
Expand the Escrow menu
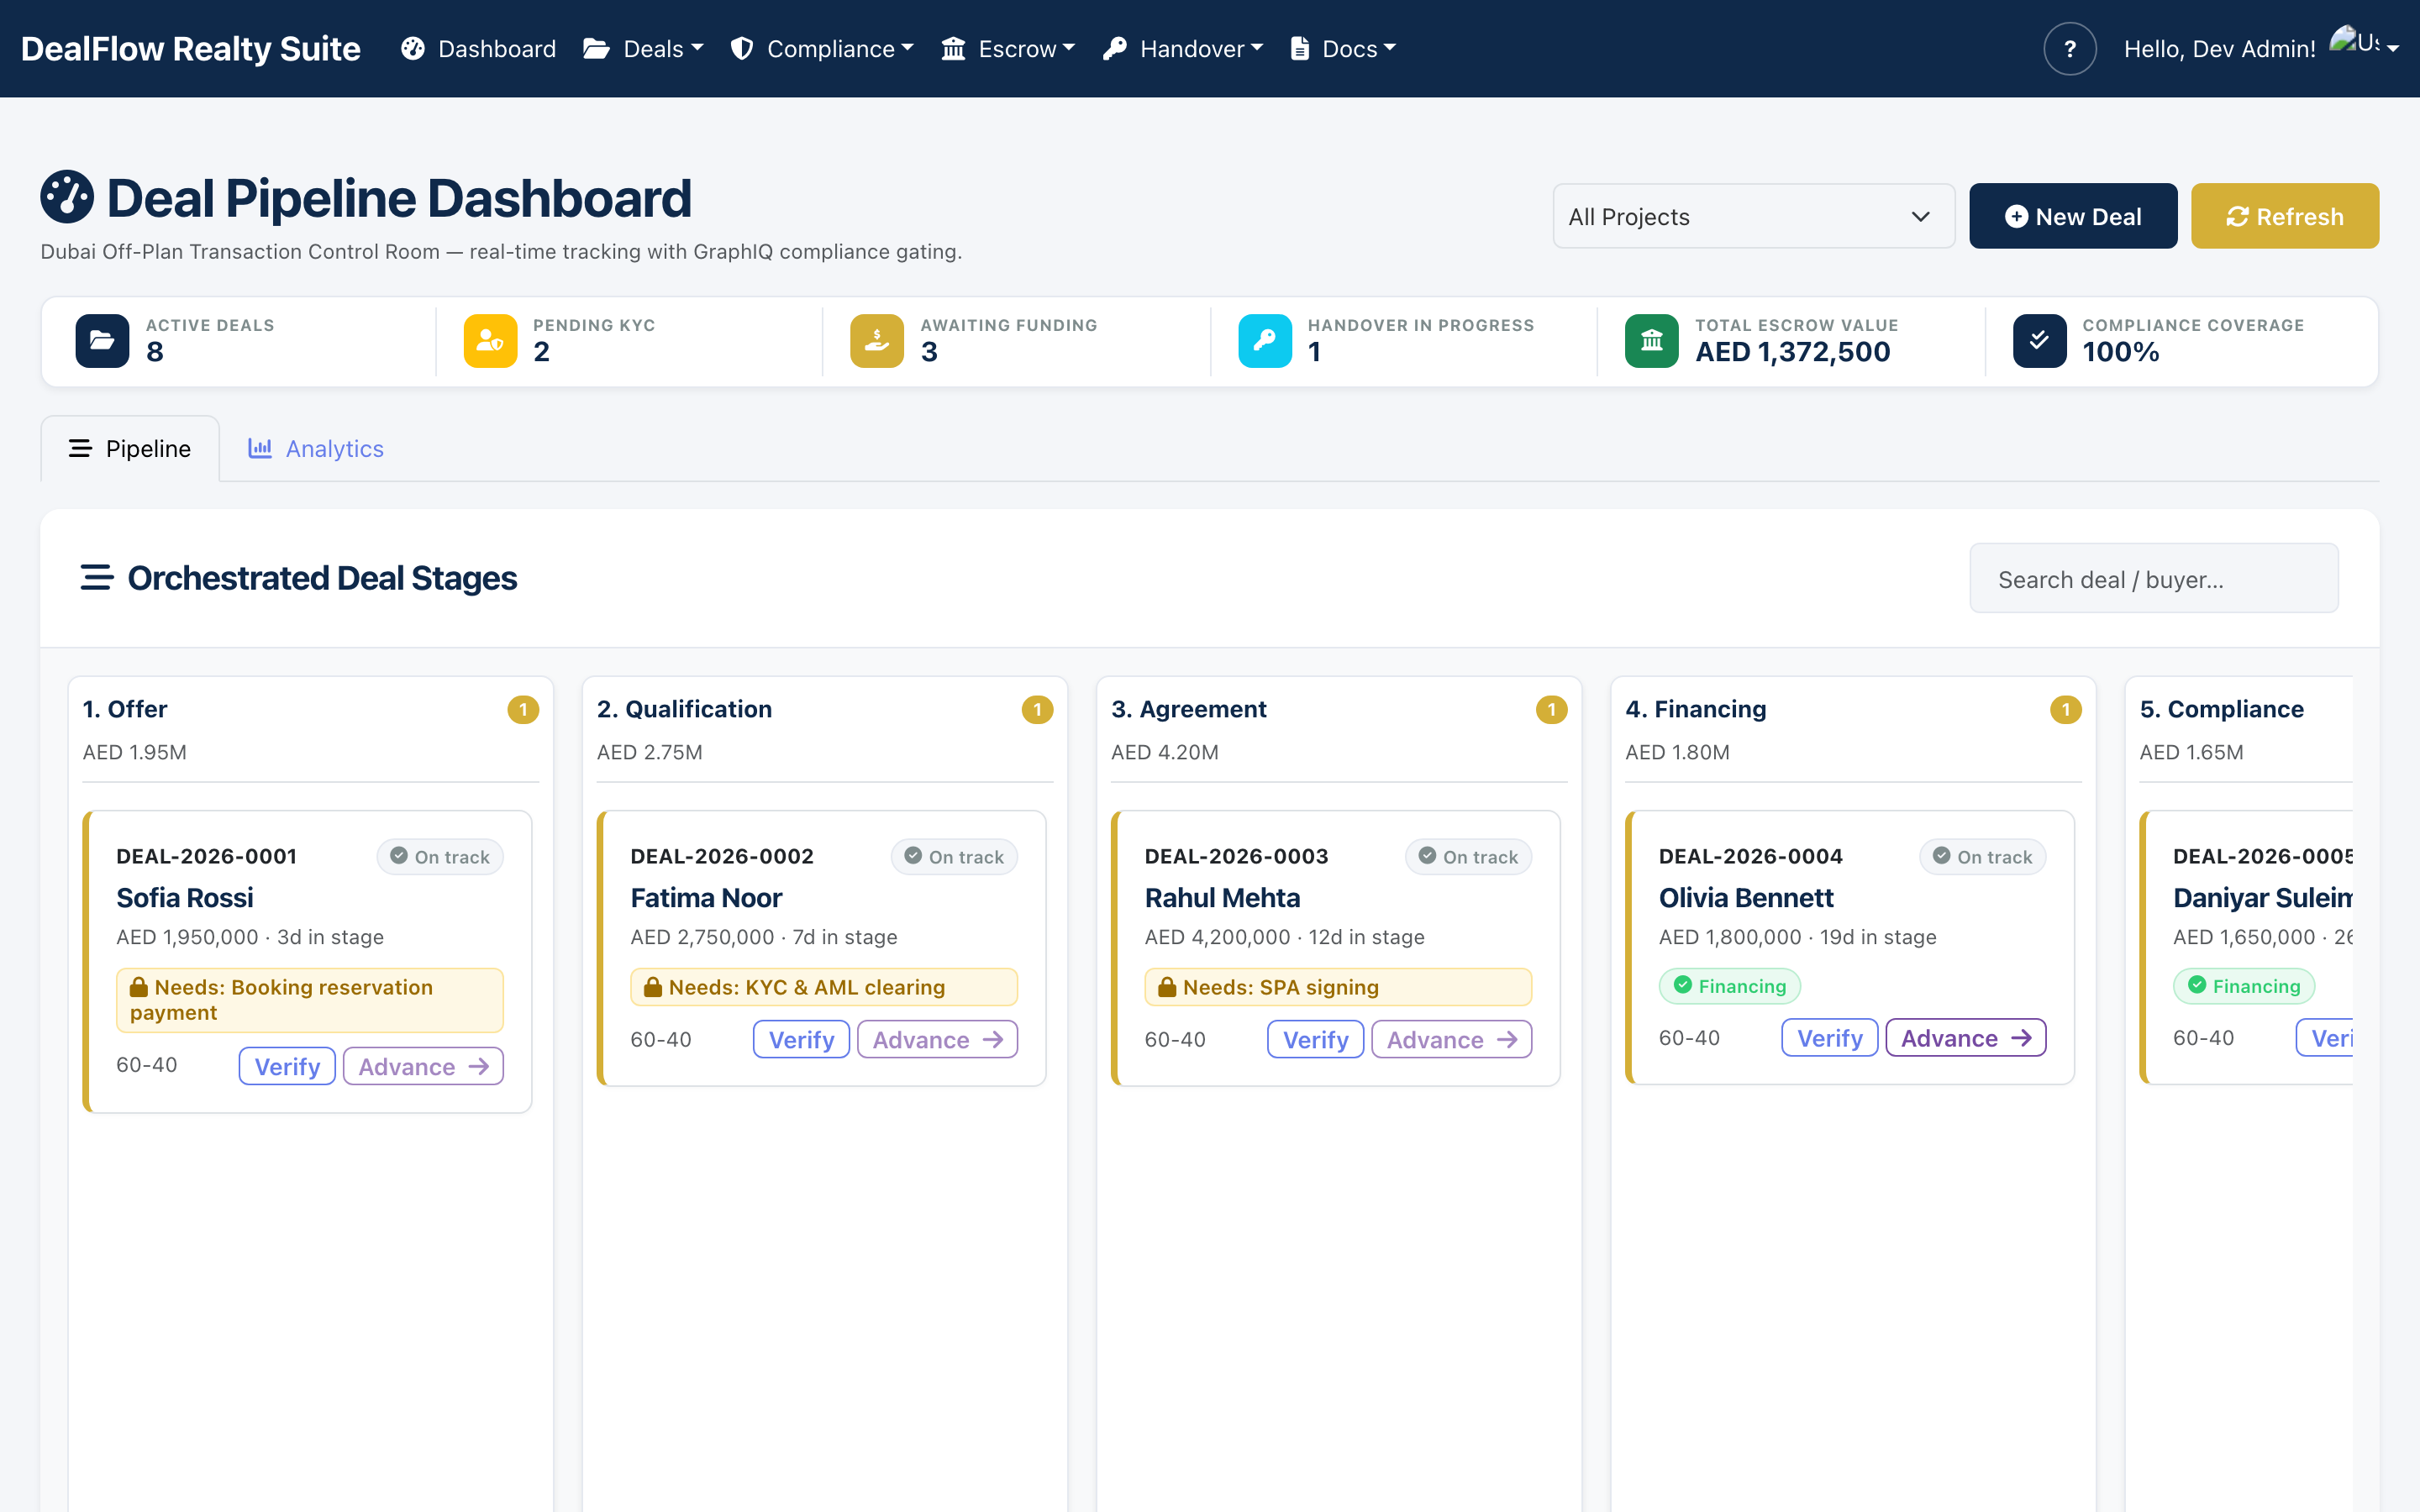1008,48
